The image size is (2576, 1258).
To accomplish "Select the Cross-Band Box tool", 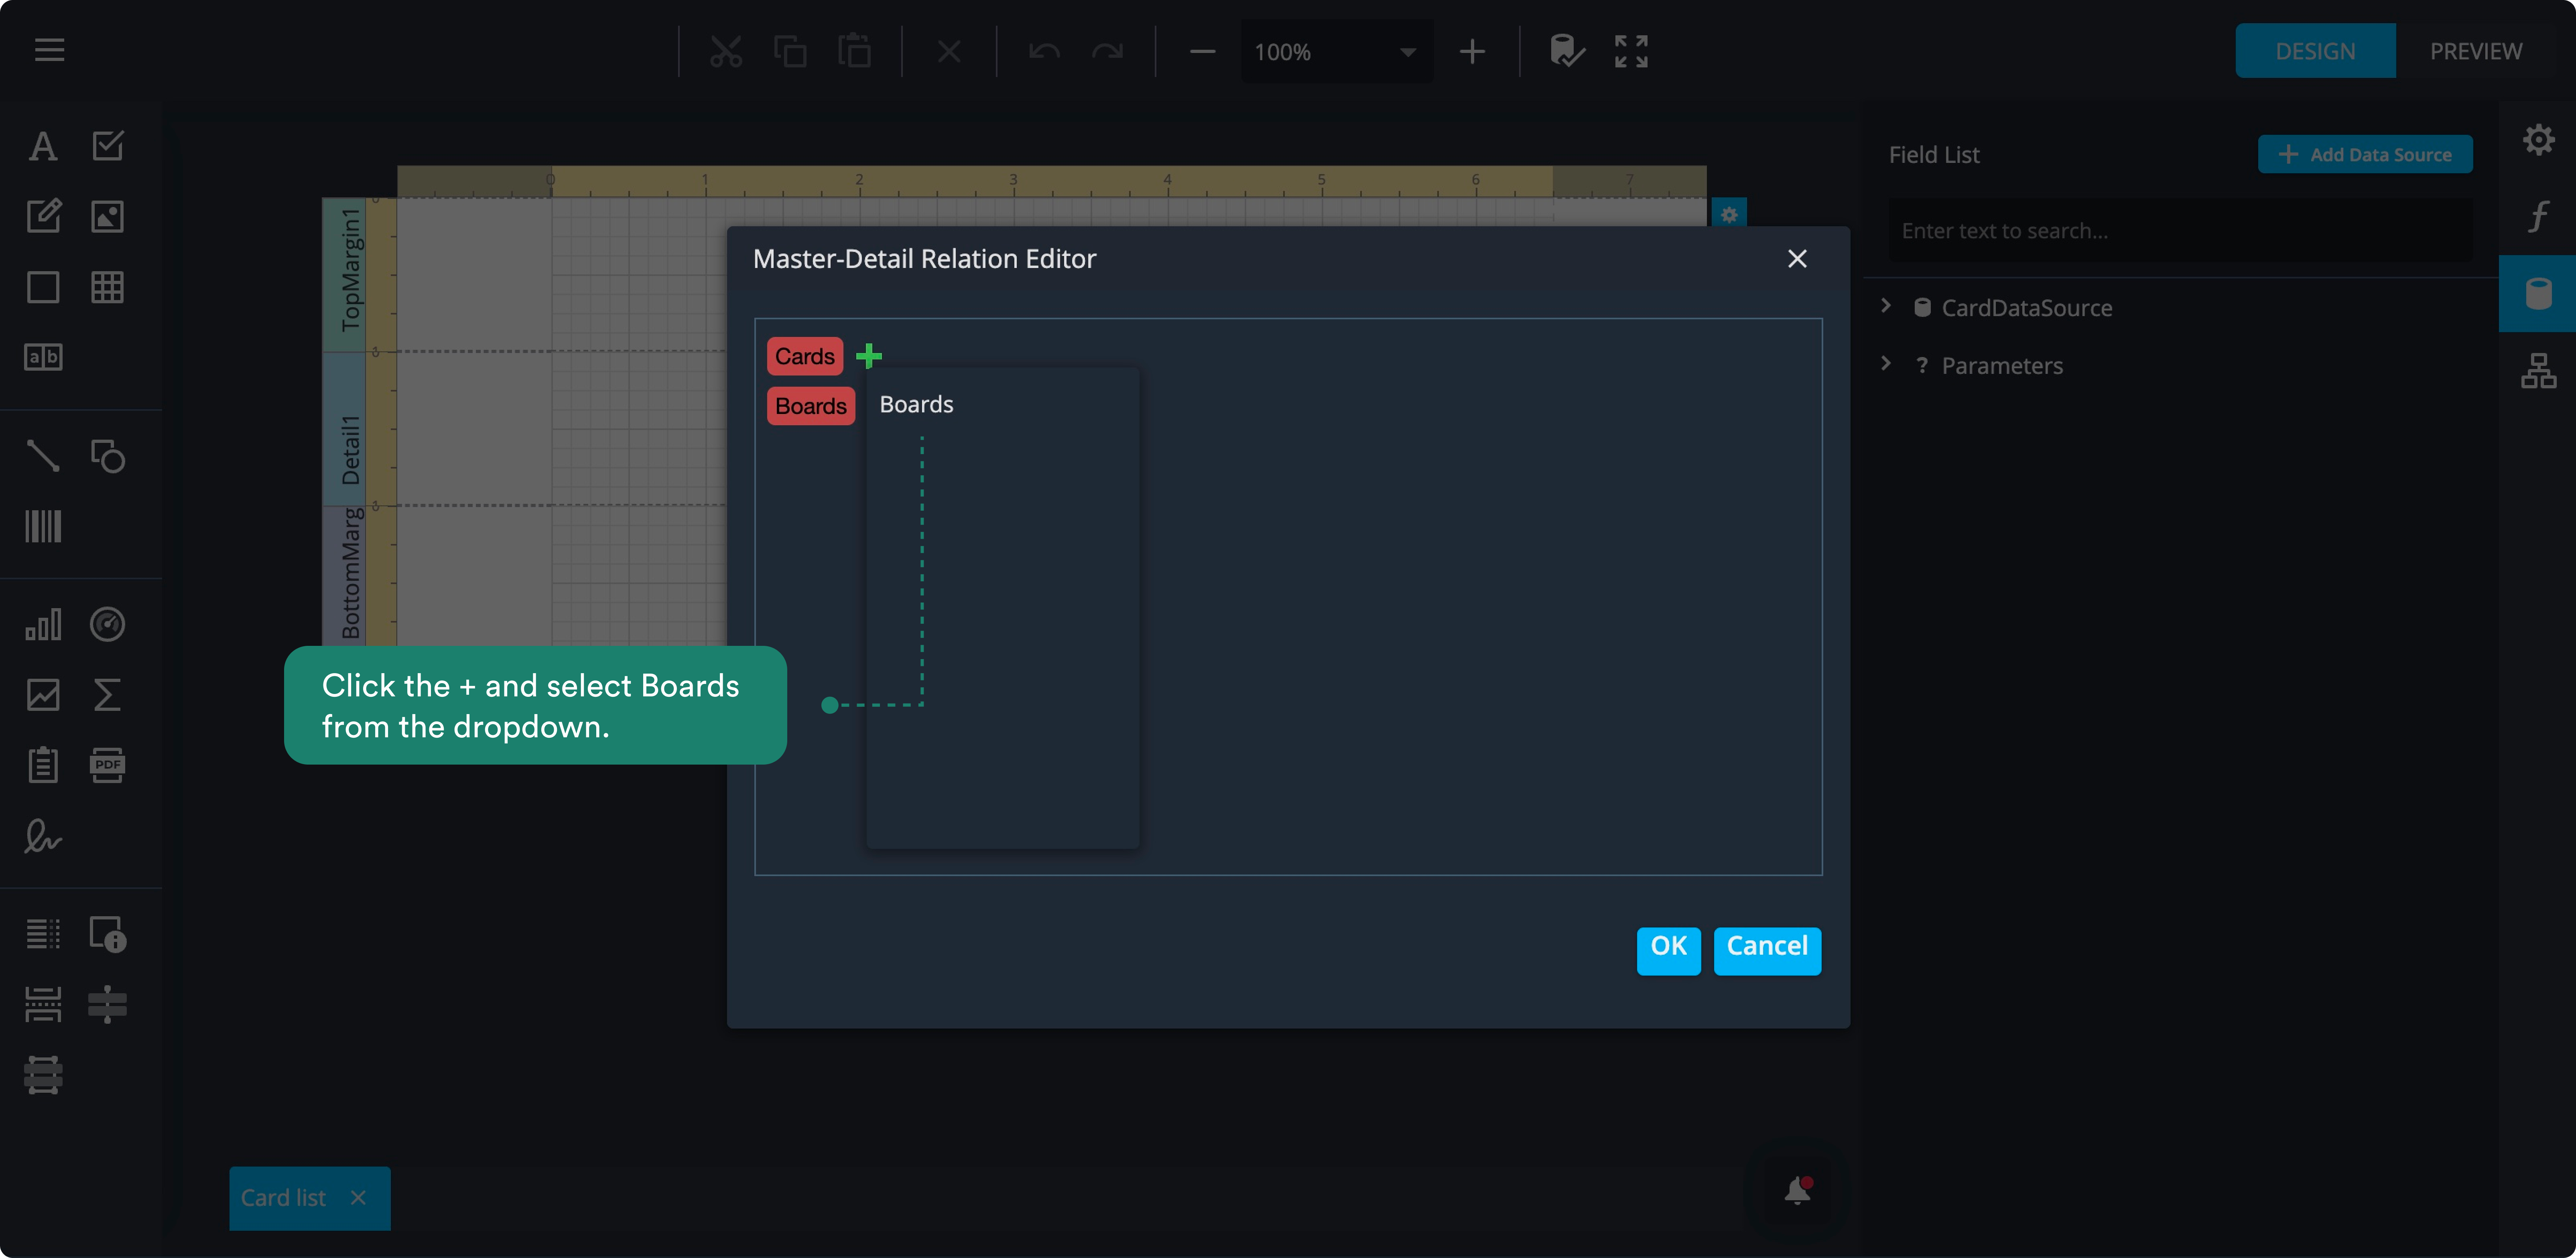I will (43, 1075).
